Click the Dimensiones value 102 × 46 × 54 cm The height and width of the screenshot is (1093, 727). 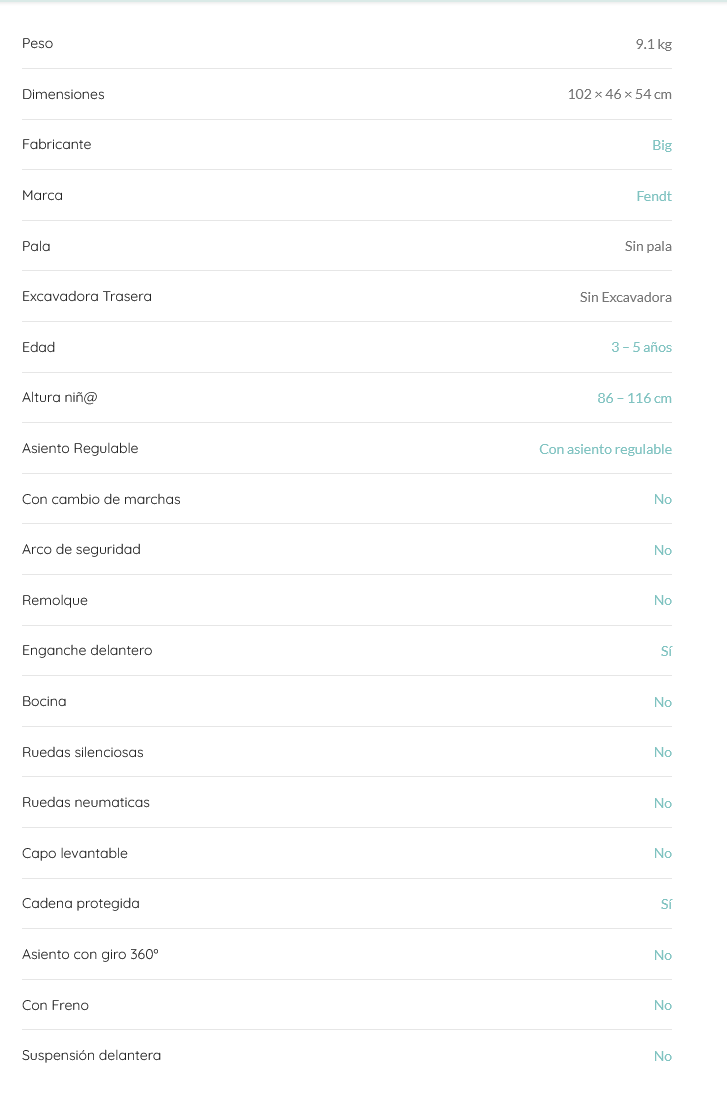[x=620, y=94]
